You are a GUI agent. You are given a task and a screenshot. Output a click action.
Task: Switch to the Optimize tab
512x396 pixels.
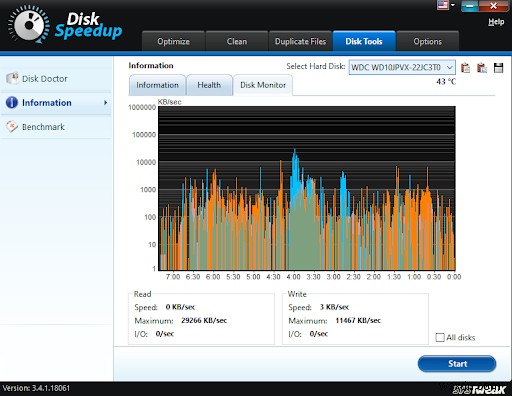pos(173,41)
